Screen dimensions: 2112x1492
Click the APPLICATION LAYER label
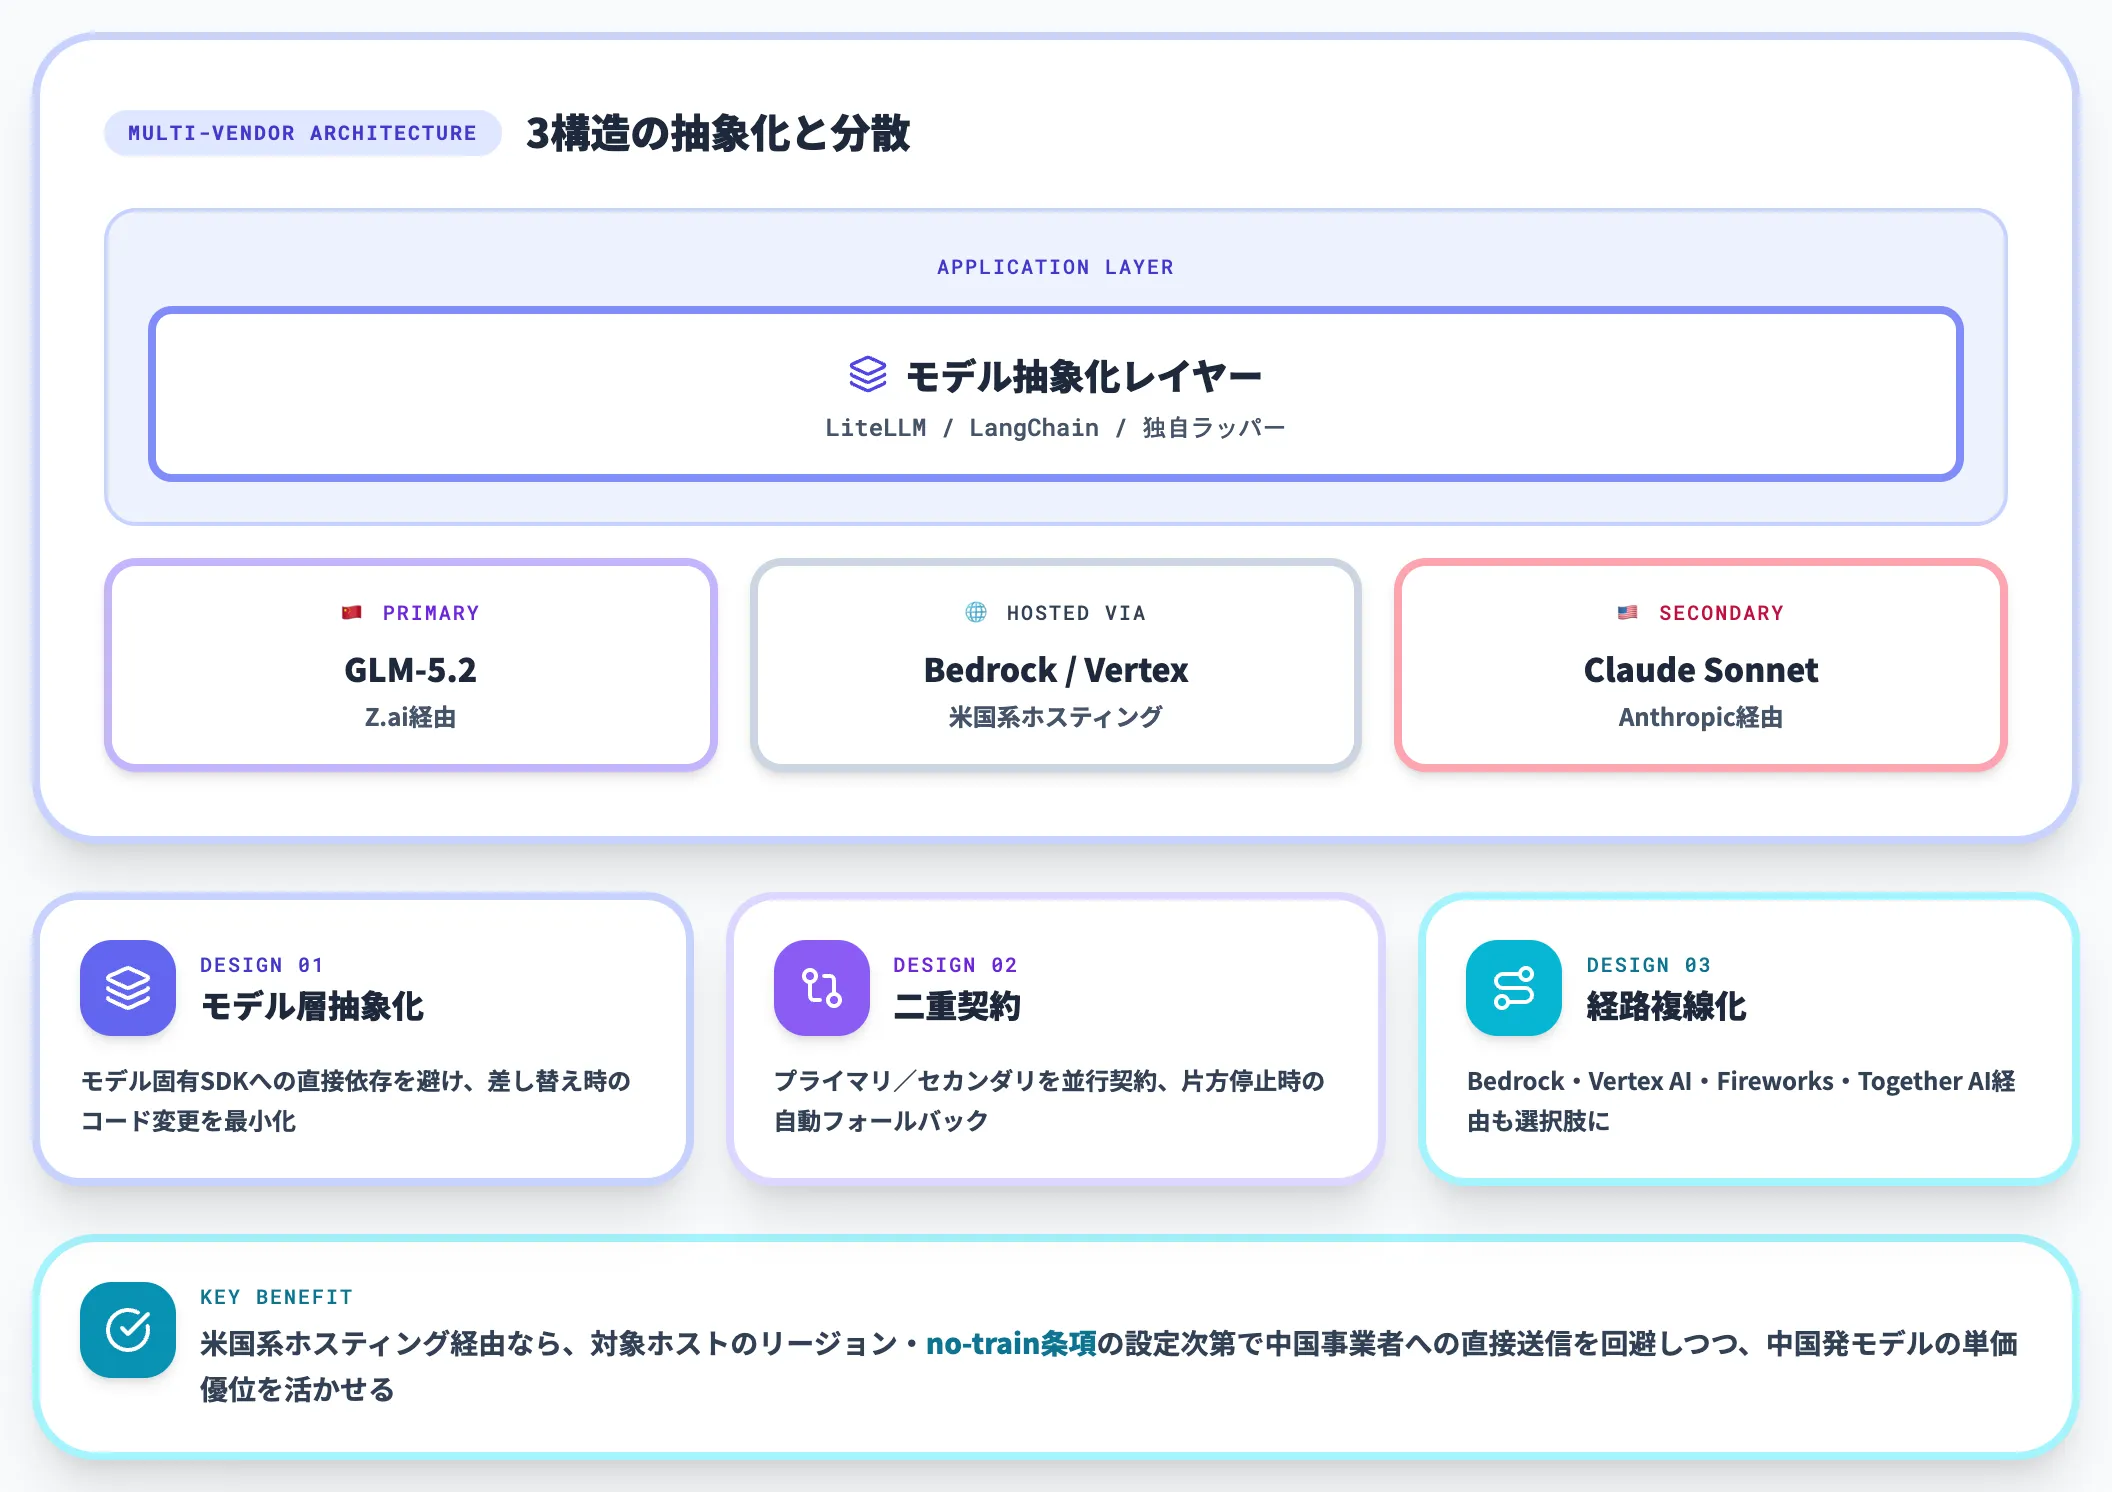(x=1056, y=267)
